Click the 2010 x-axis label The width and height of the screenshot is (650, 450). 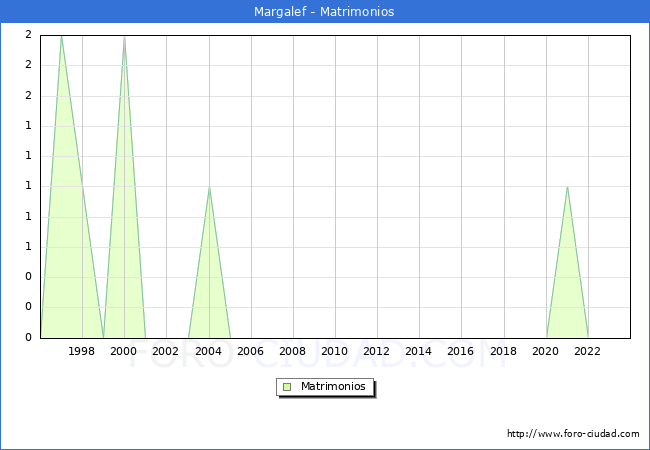click(x=335, y=351)
